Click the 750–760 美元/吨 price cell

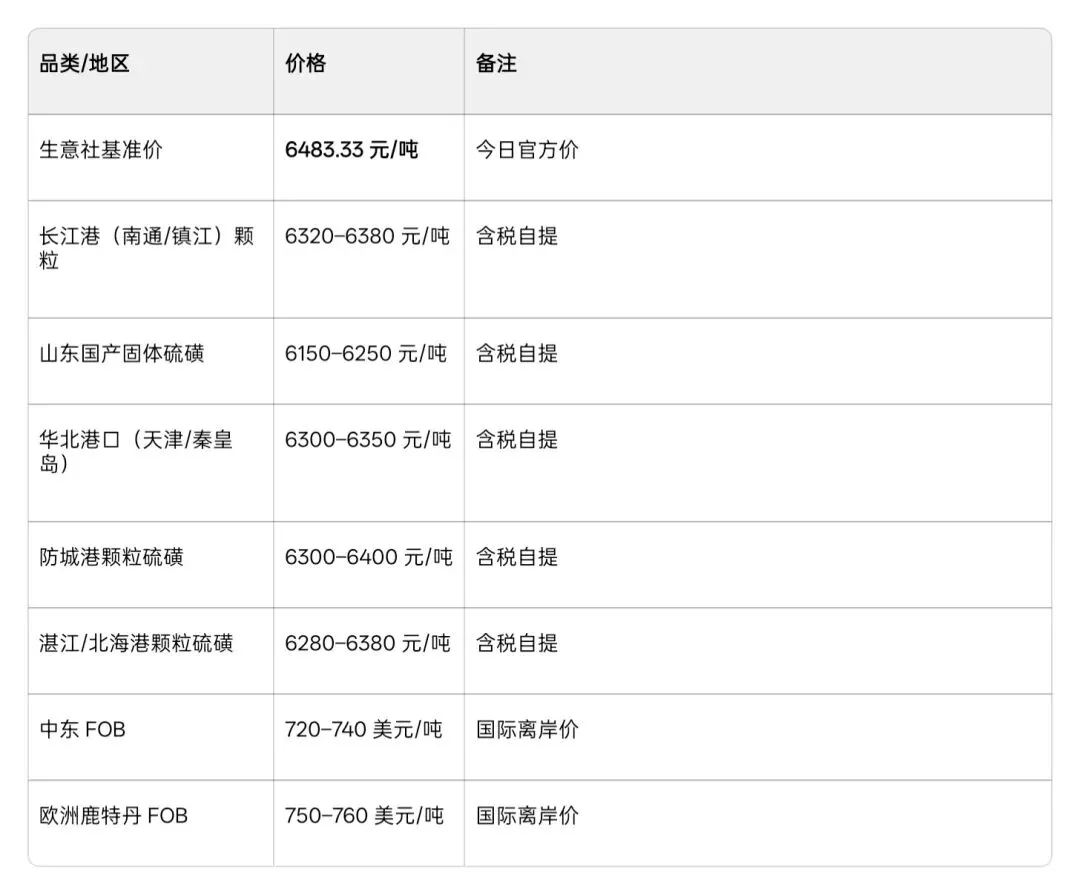[x=364, y=815]
